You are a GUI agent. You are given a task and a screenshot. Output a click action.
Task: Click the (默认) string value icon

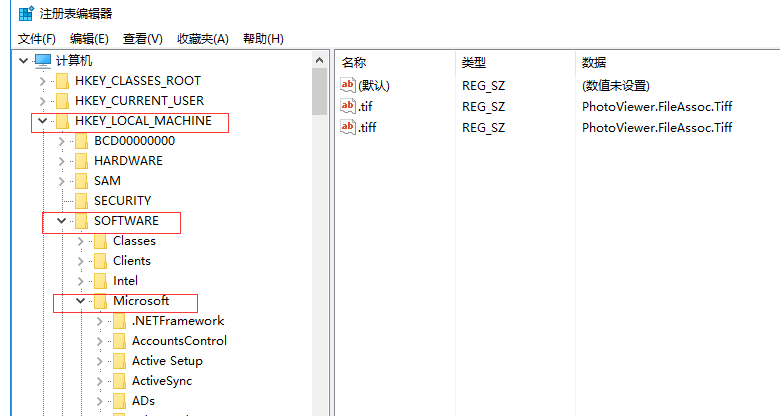(x=348, y=85)
